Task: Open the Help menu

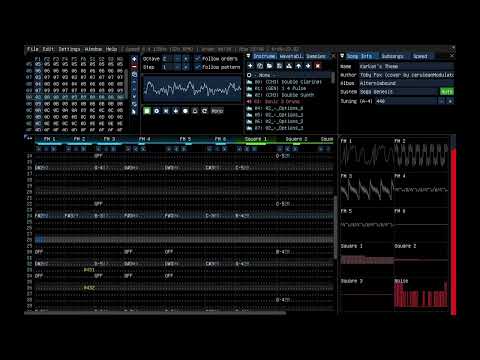Action: click(111, 49)
